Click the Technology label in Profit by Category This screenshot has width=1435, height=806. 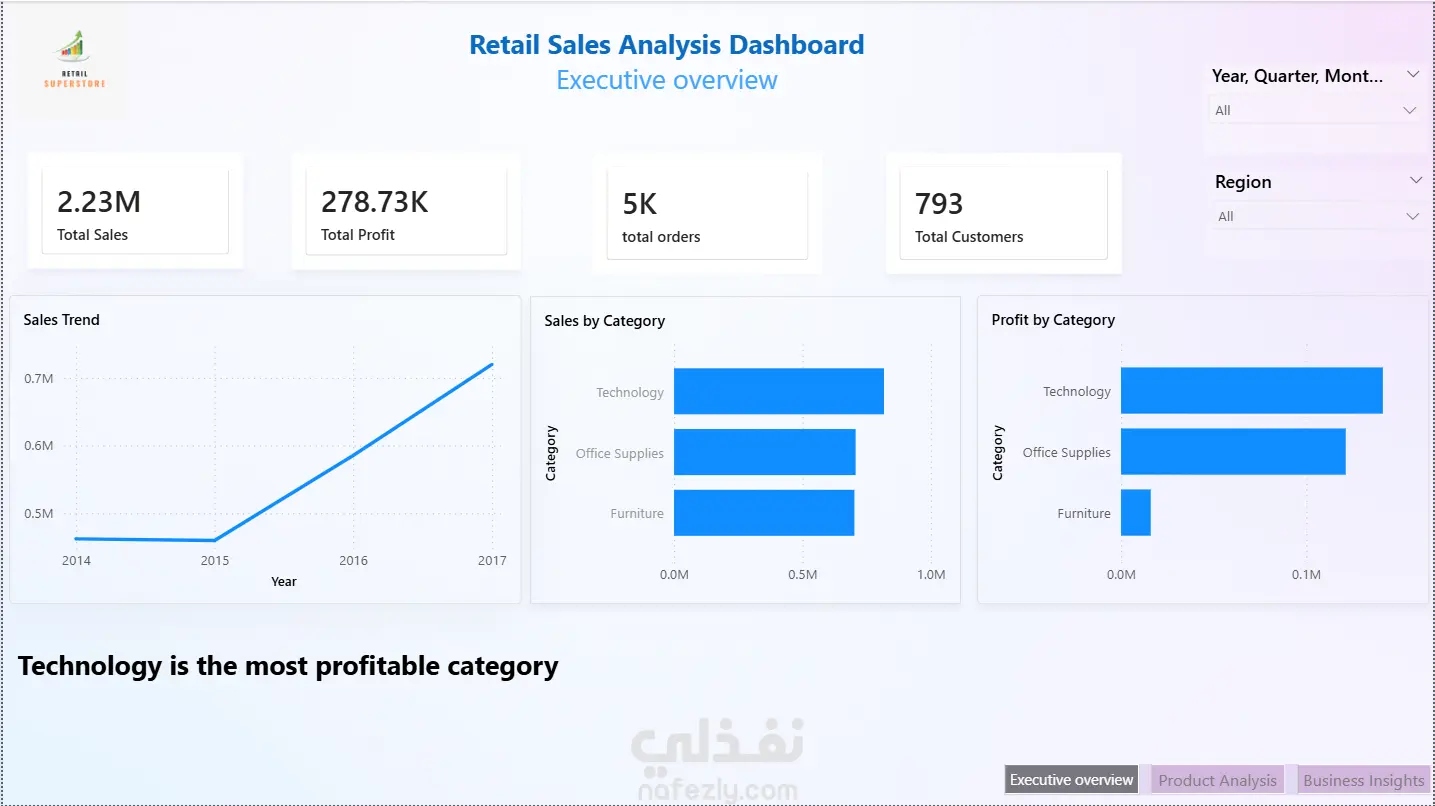coord(1077,391)
